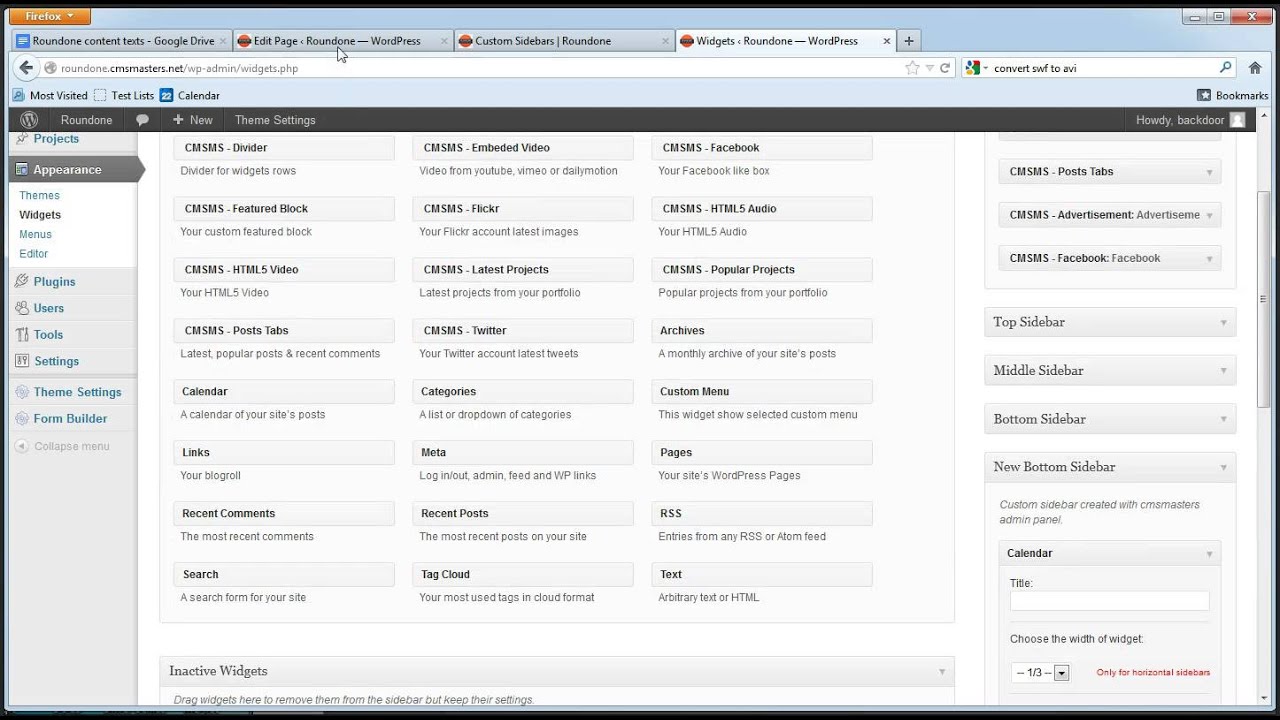Viewport: 1280px width, 720px height.
Task: Switch to Roundone content texts tab
Action: click(120, 41)
